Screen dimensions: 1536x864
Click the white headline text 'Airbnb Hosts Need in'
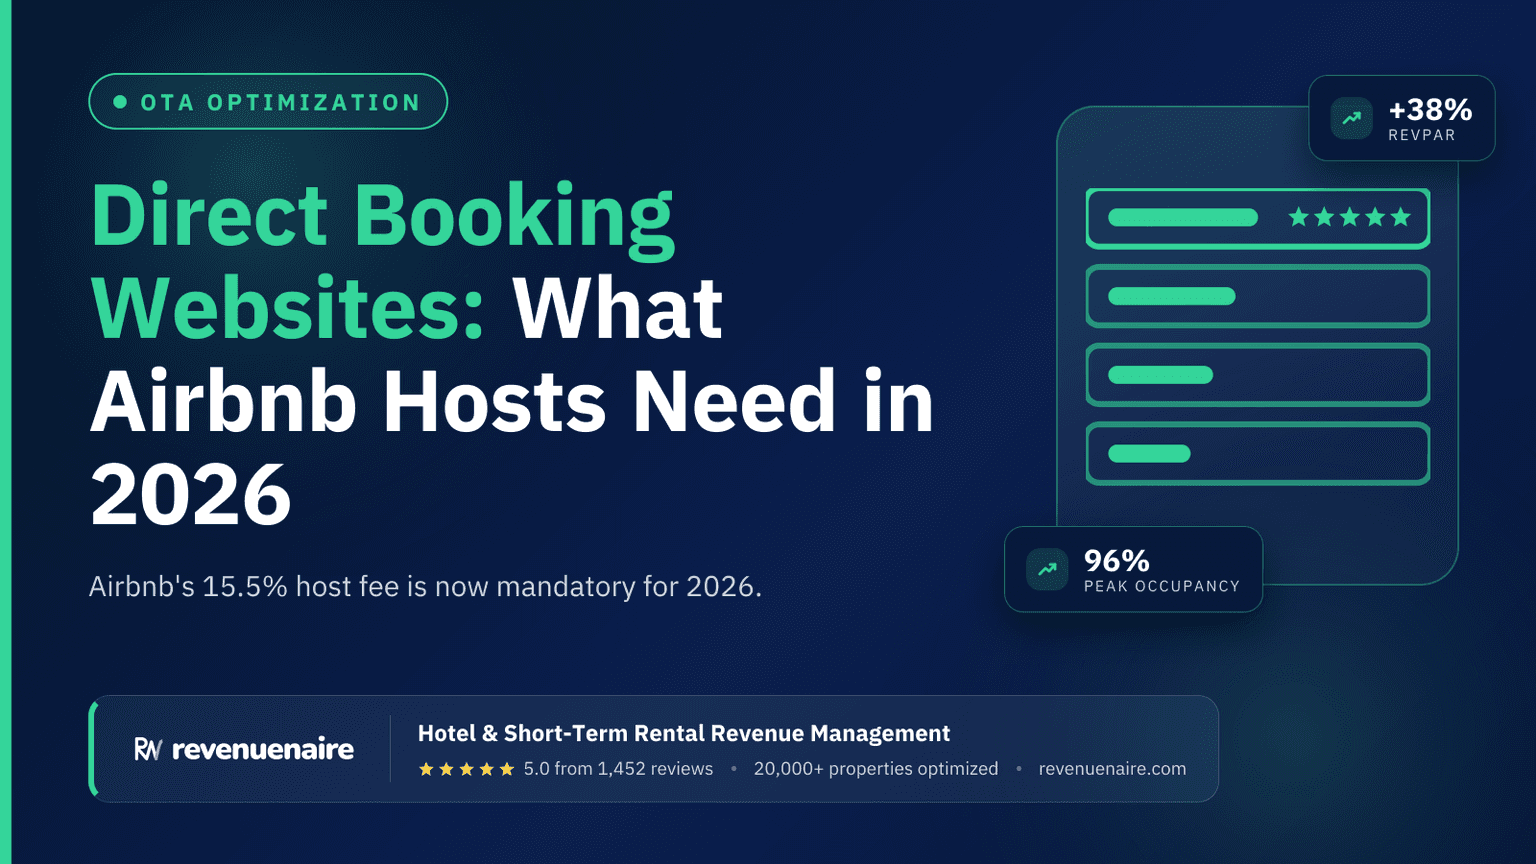512,401
